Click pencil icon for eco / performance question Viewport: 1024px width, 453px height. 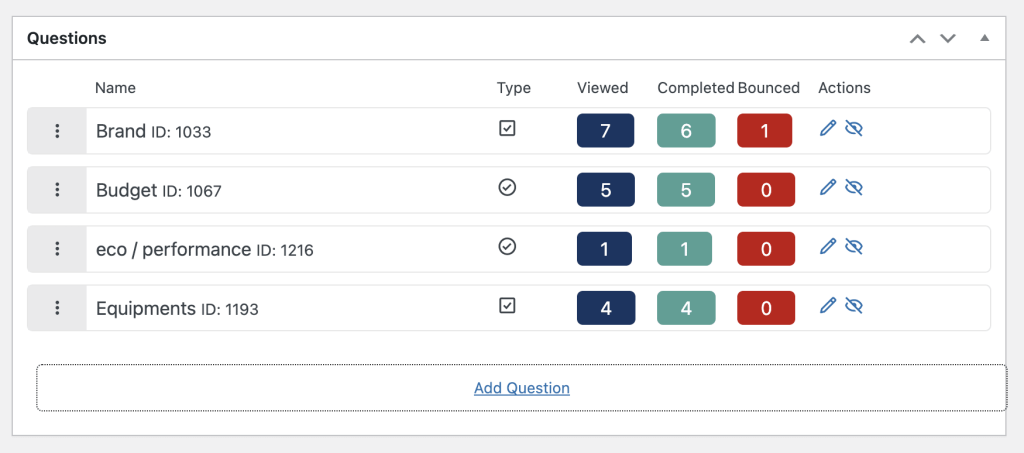[x=827, y=246]
